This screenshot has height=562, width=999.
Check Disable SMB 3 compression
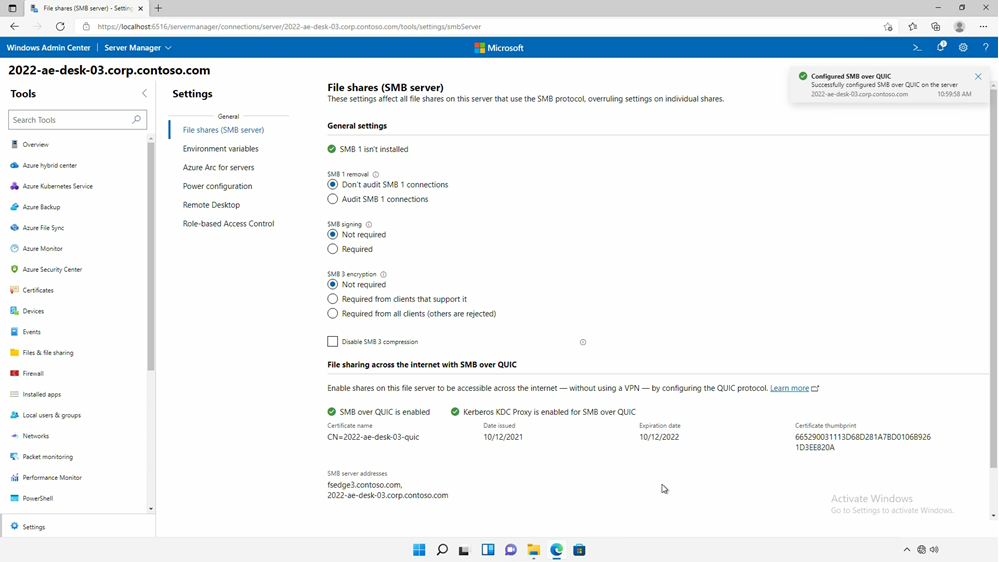(333, 342)
